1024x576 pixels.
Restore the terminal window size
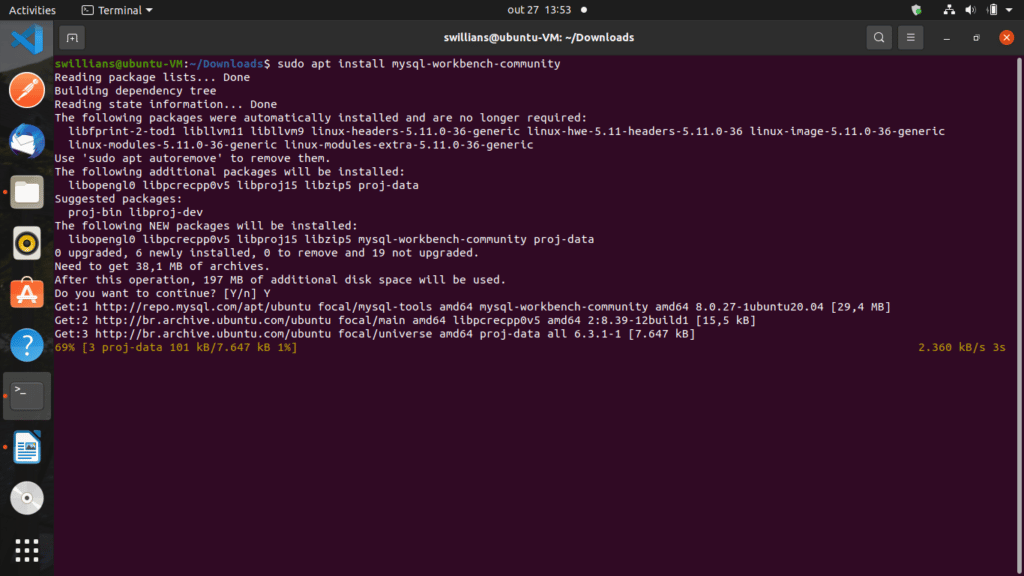(x=976, y=38)
